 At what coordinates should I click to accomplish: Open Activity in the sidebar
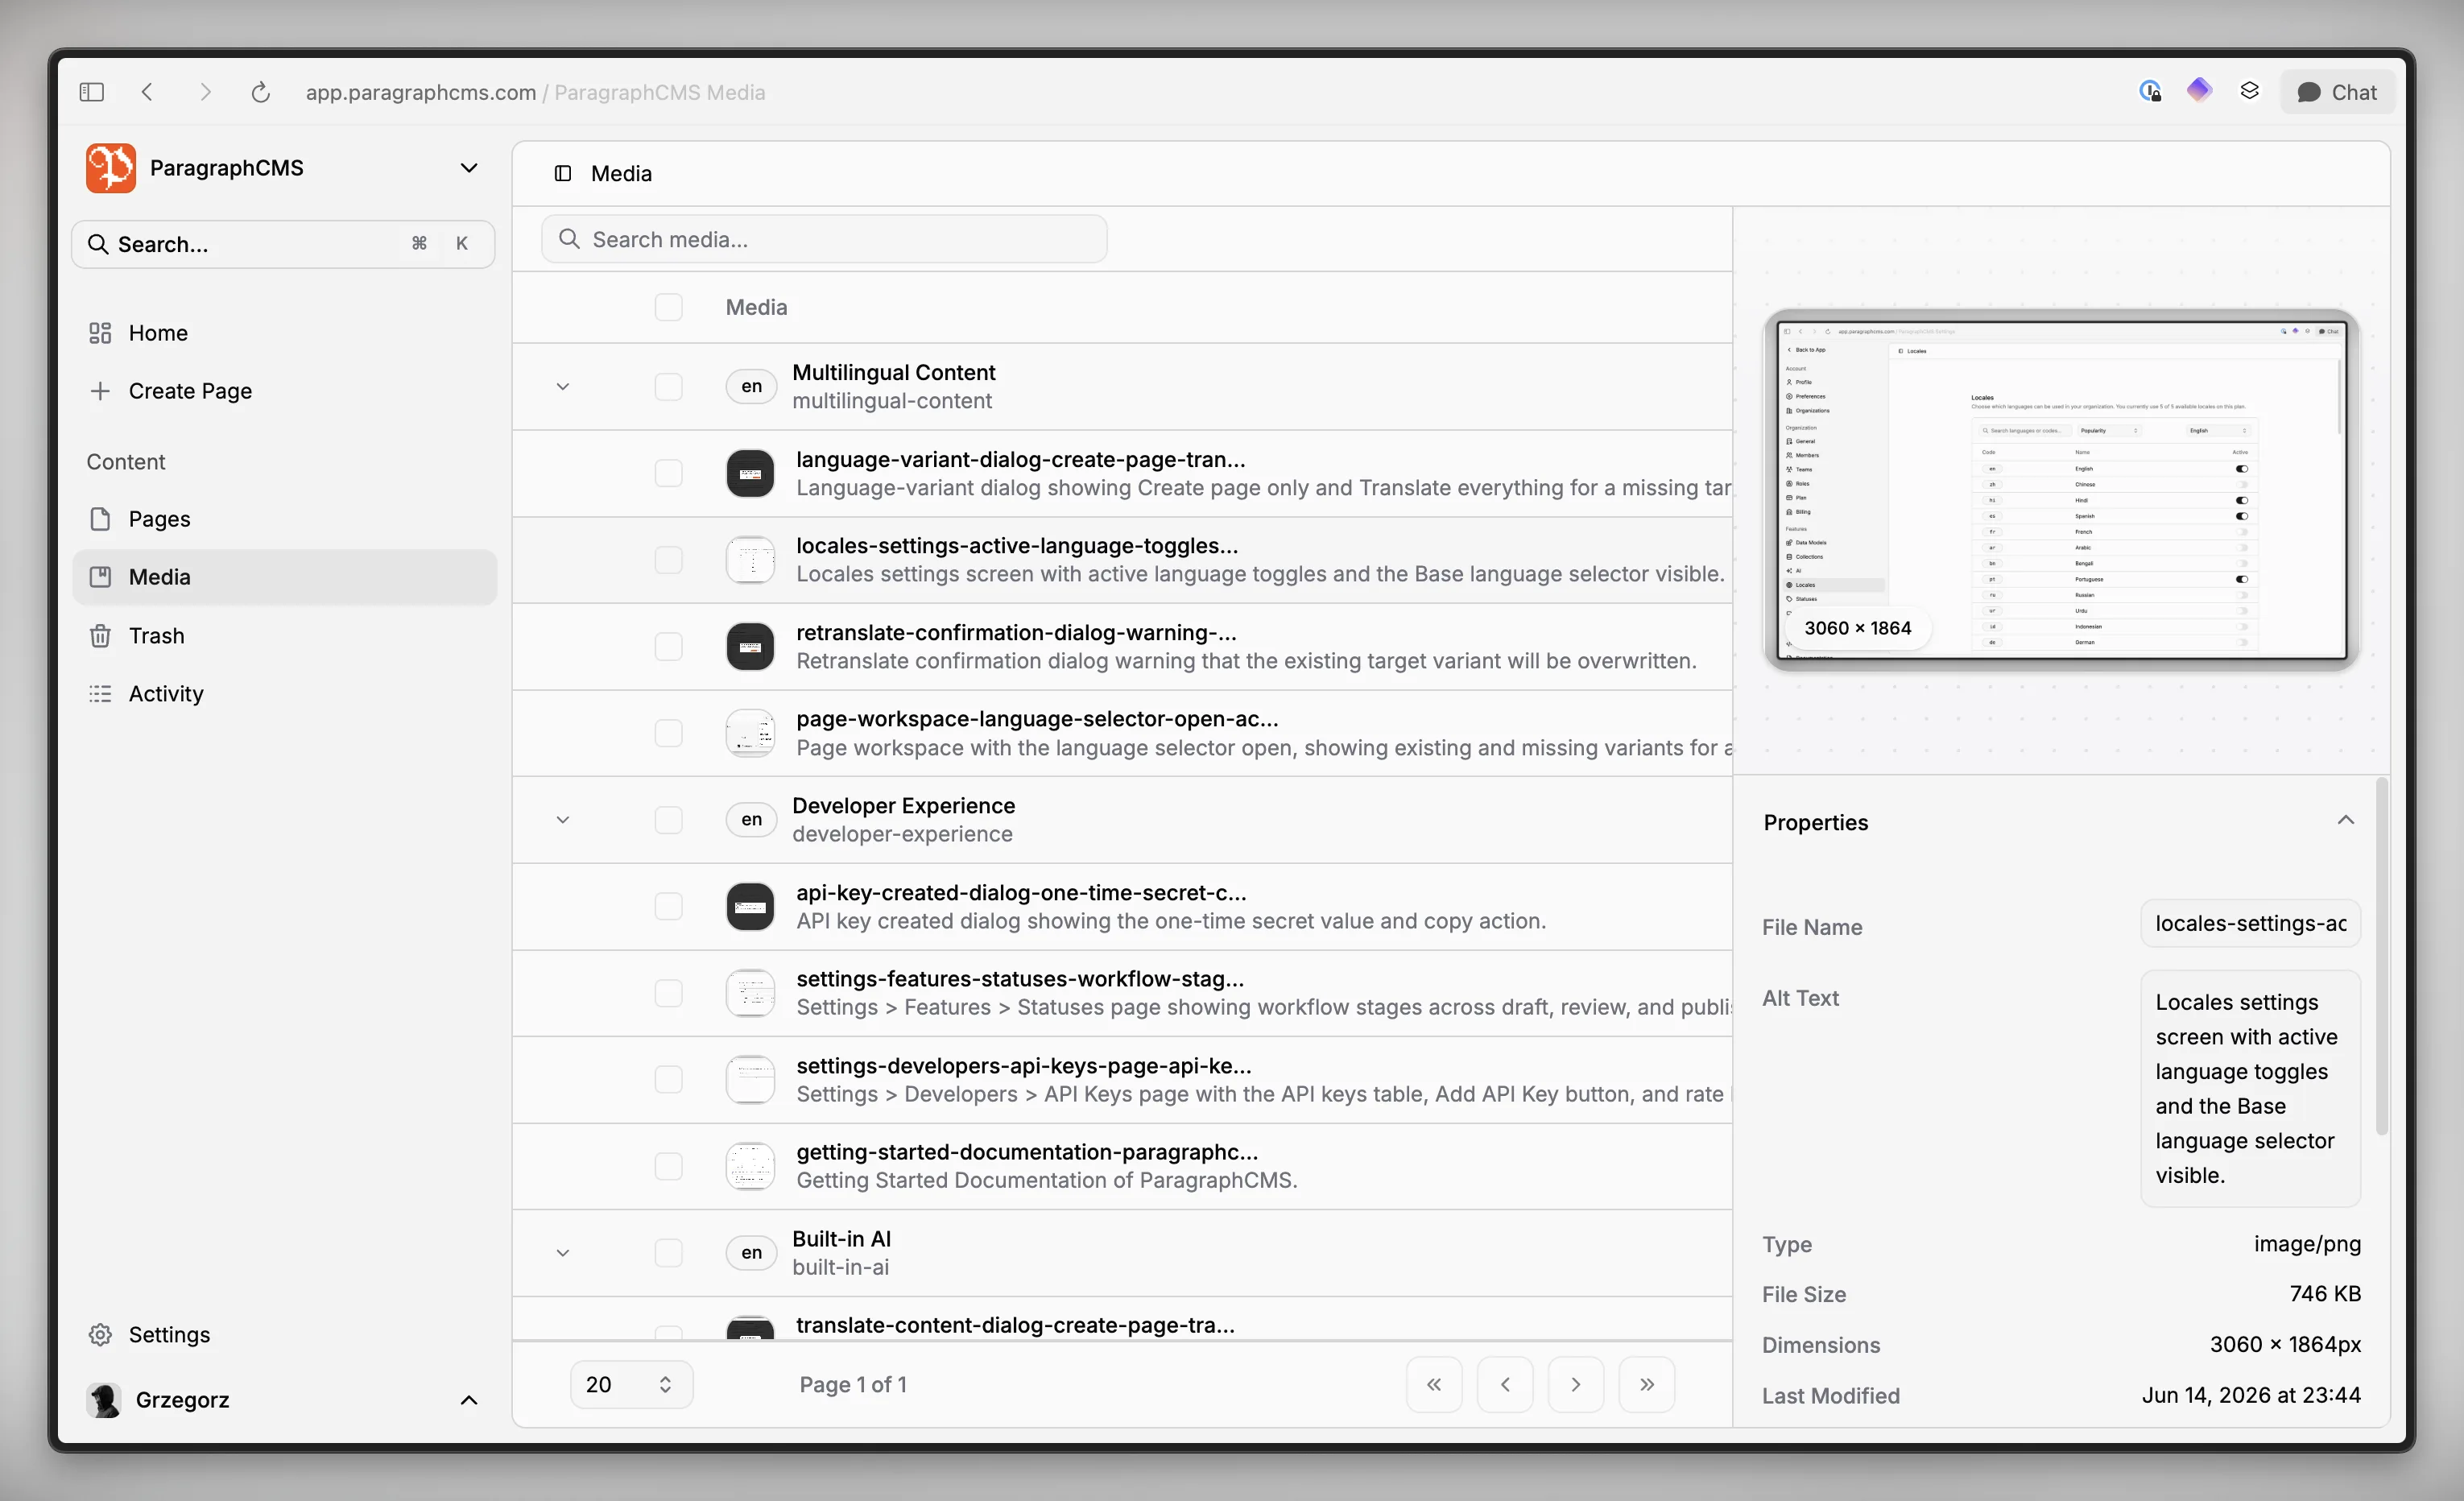tap(284, 694)
